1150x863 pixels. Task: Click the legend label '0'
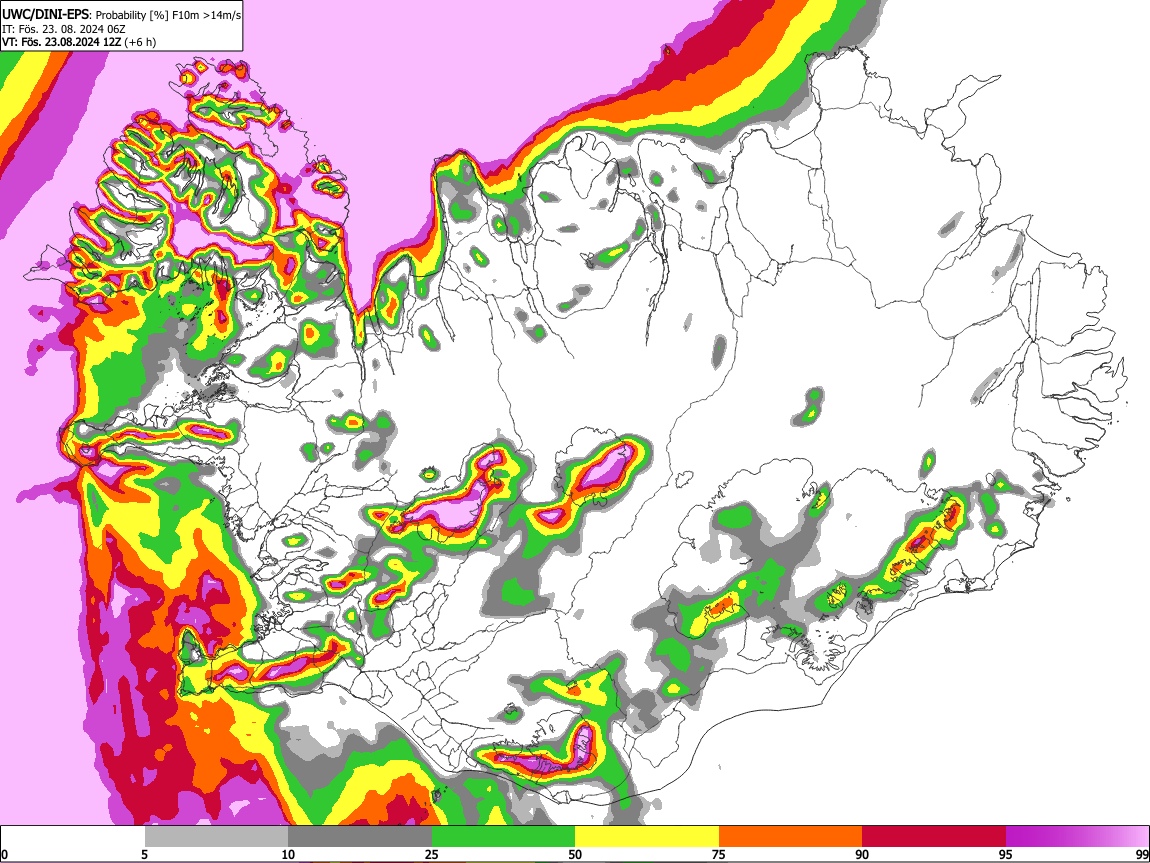[5, 854]
